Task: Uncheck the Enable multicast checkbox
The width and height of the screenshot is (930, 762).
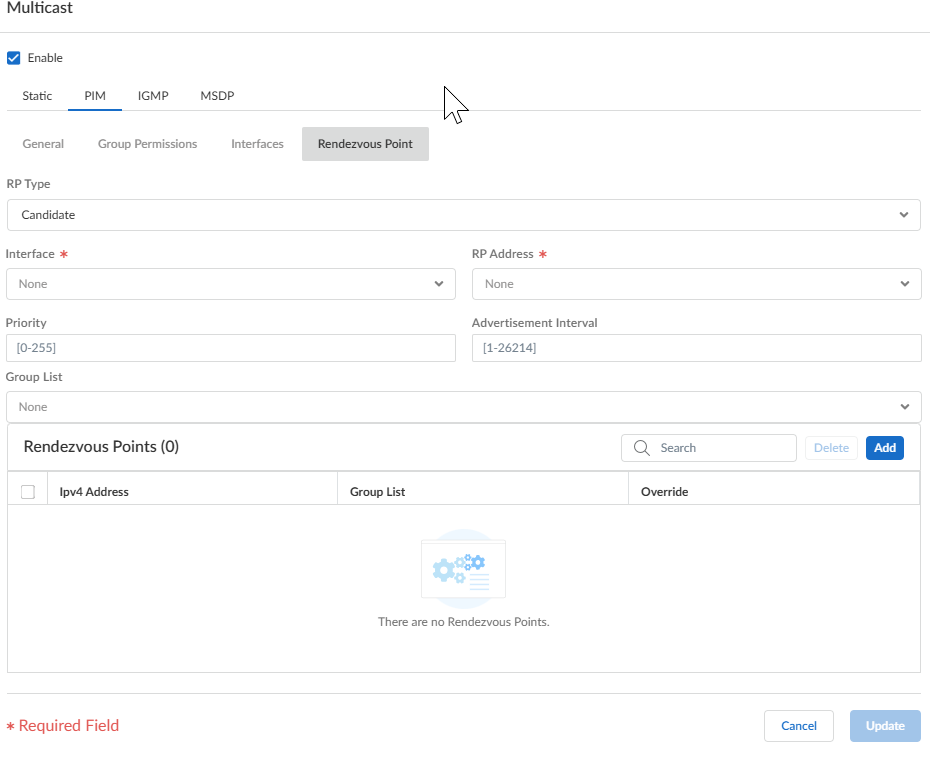Action: tap(14, 58)
